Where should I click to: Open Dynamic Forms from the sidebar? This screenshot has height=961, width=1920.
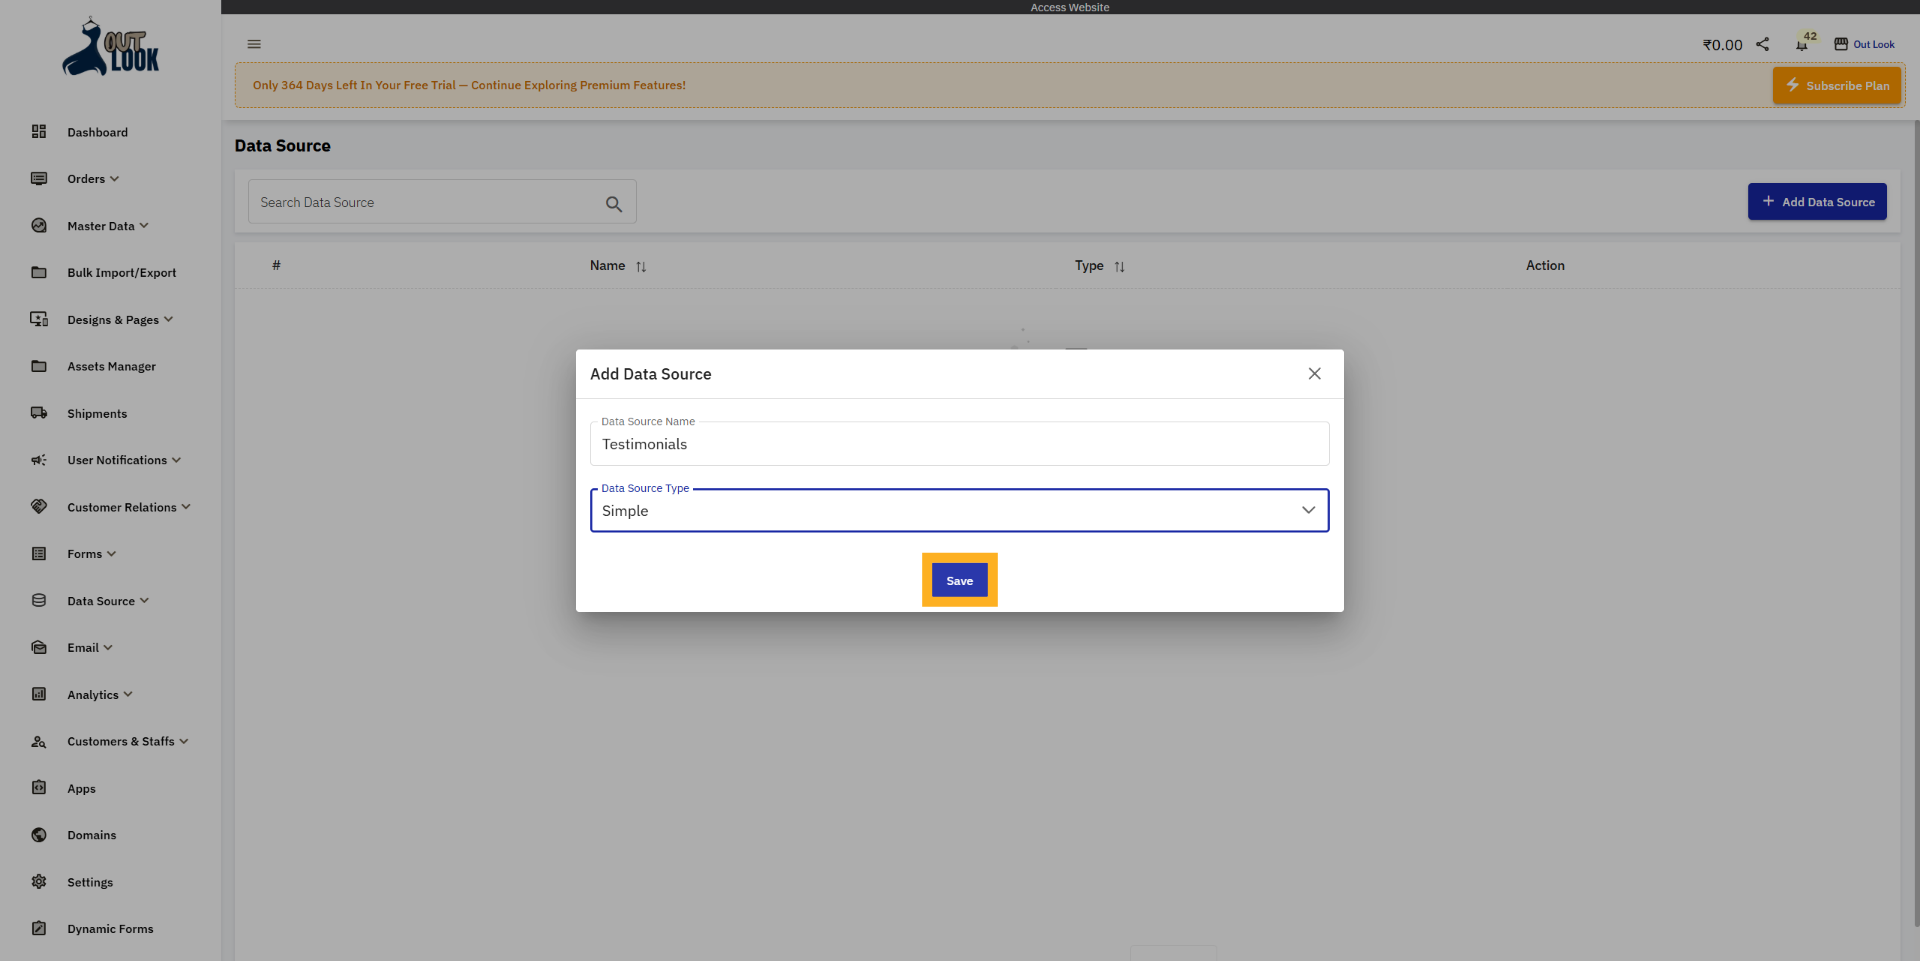coord(110,928)
